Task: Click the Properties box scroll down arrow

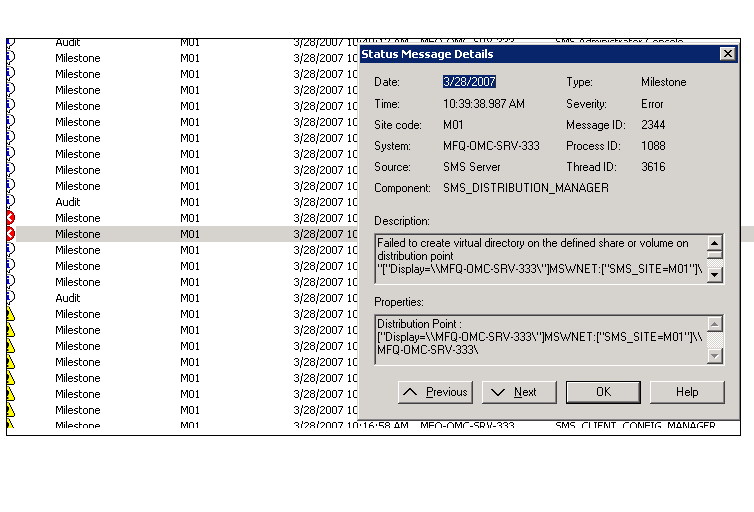Action: coord(715,356)
